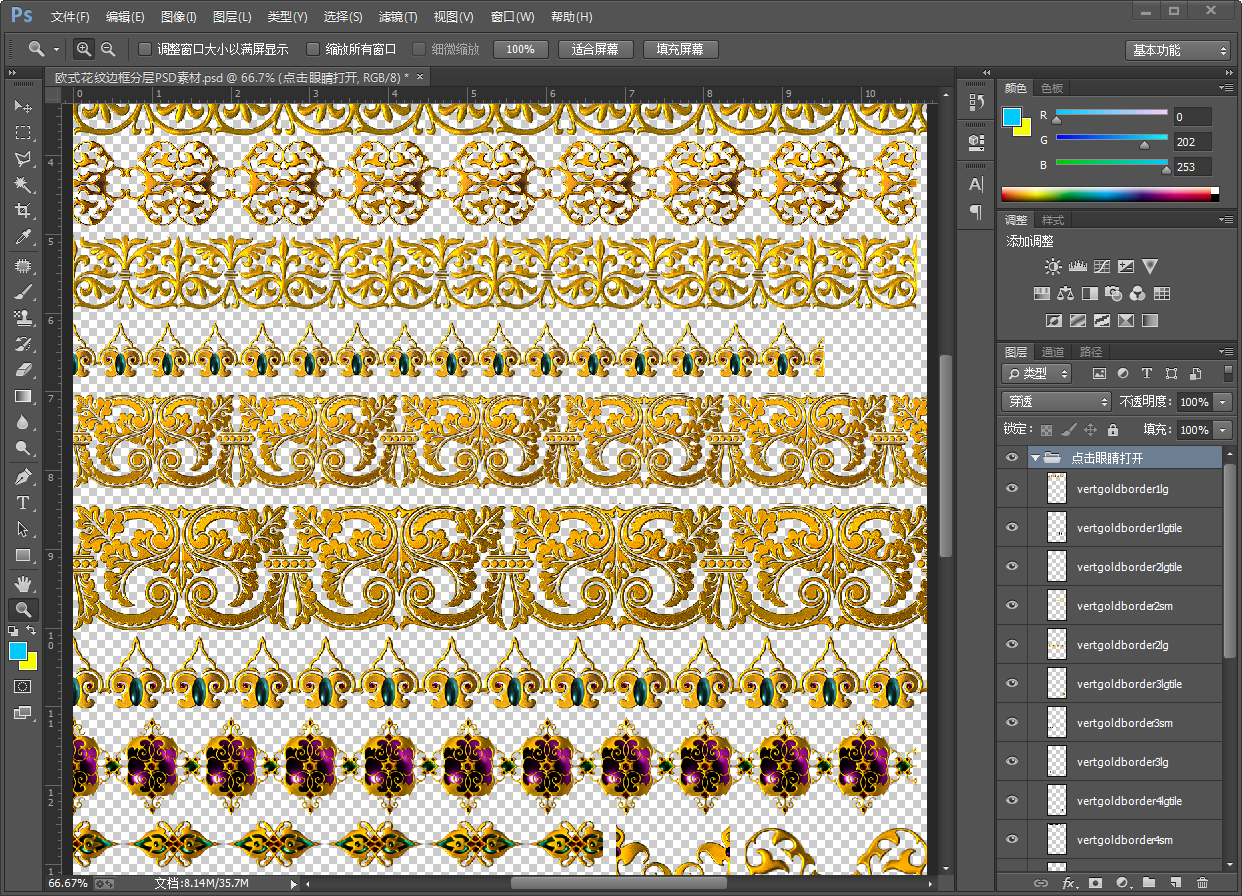Screen dimensions: 1242x896
Task: Switch to the 通道 tab
Action: tap(1052, 352)
